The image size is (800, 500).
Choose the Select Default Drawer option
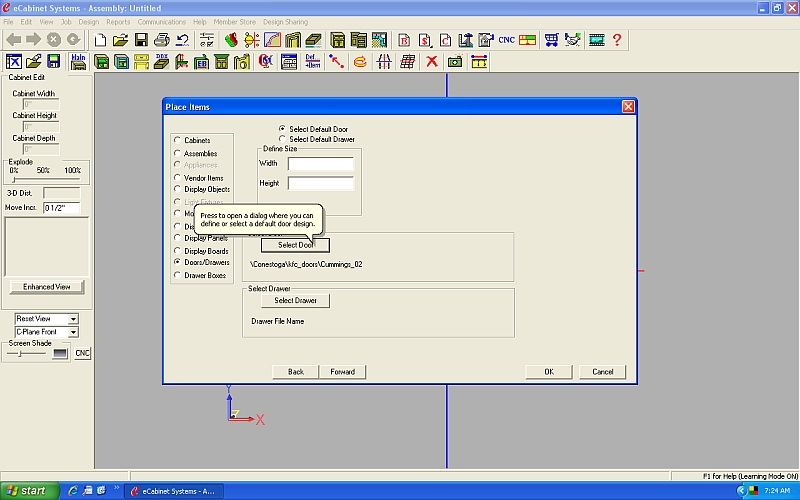tap(282, 139)
